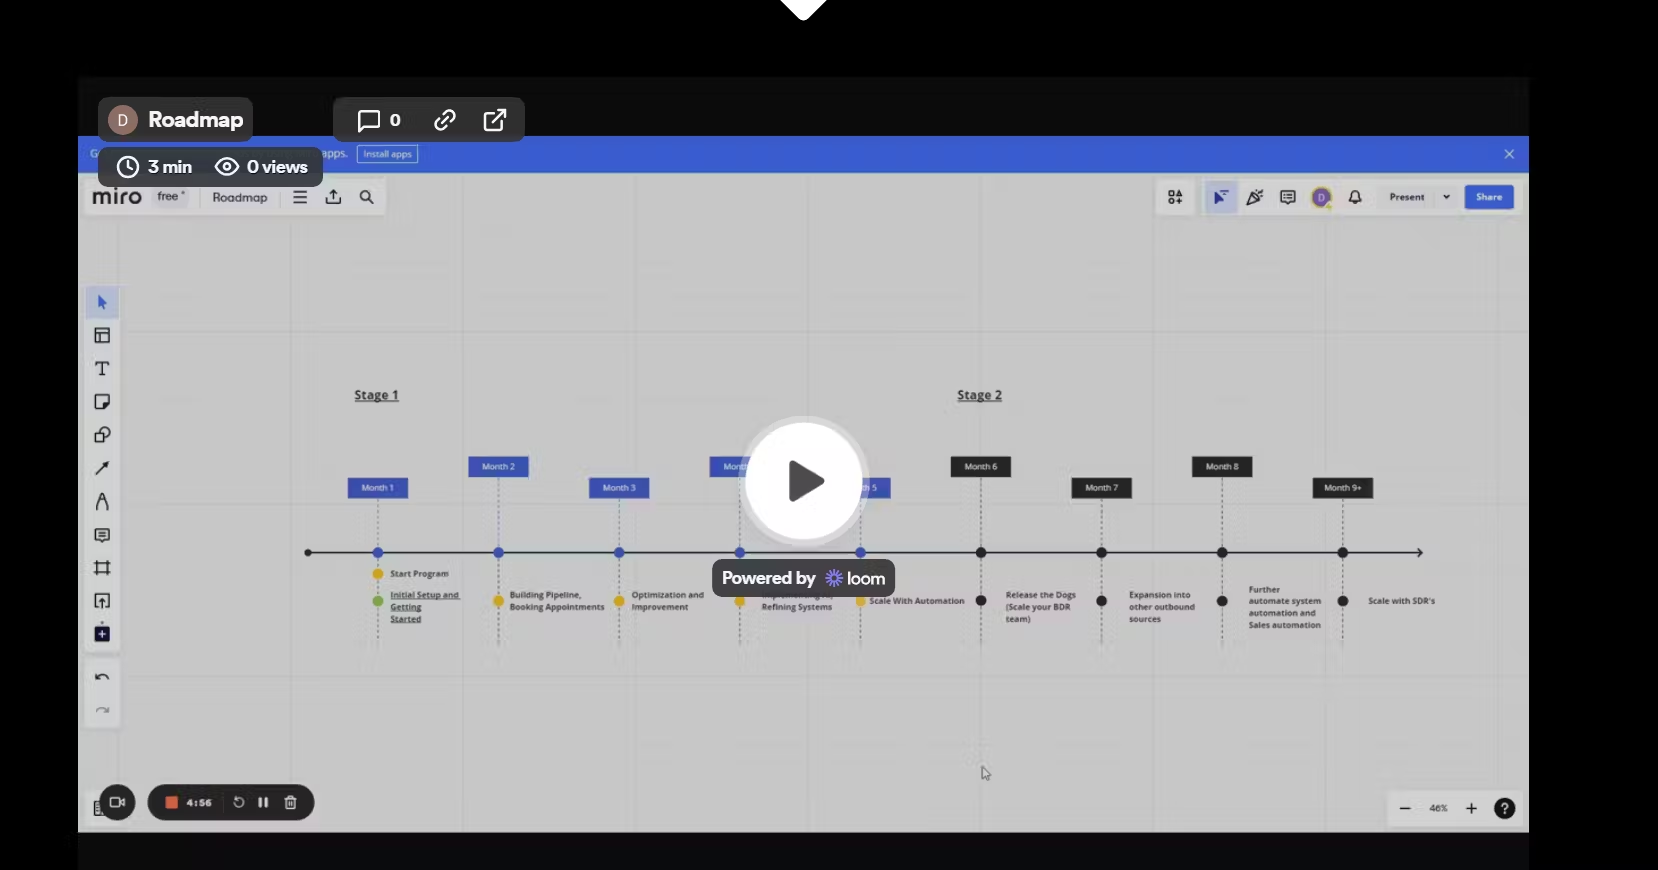
Task: Click the blue Share button
Action: (1489, 197)
